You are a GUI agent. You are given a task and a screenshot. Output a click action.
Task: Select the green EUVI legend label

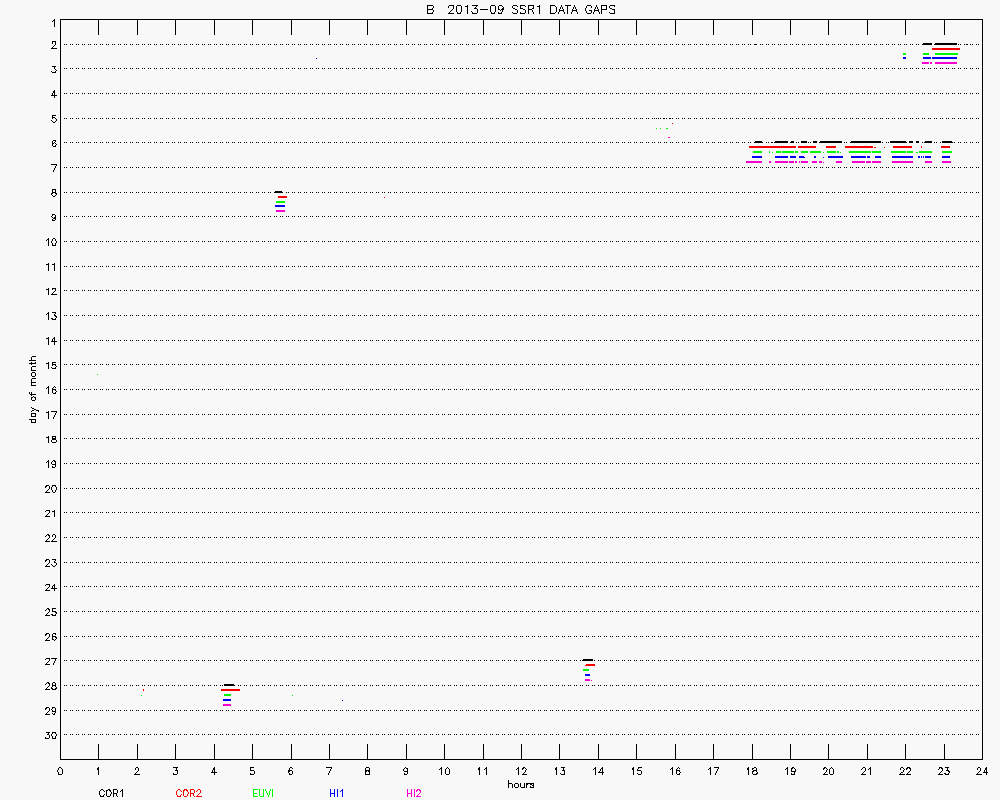[x=264, y=793]
